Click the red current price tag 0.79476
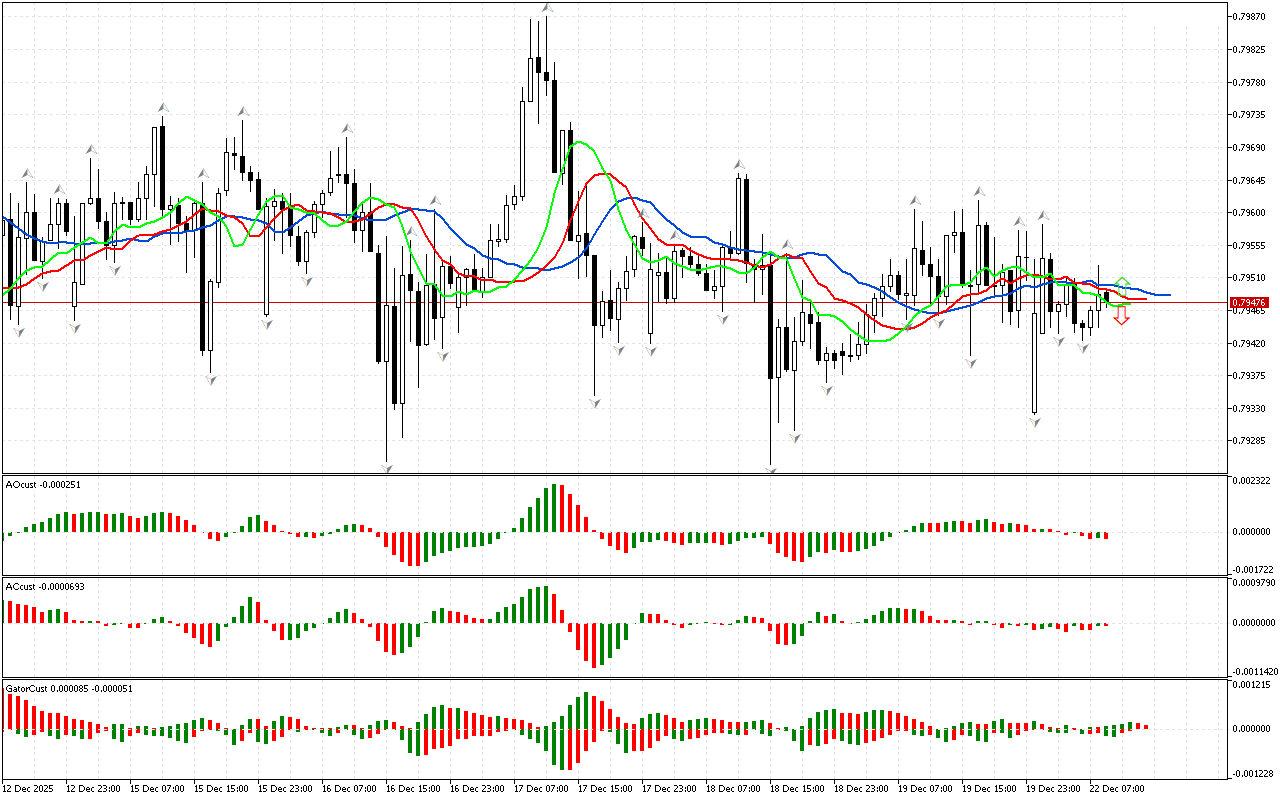 pos(1250,302)
